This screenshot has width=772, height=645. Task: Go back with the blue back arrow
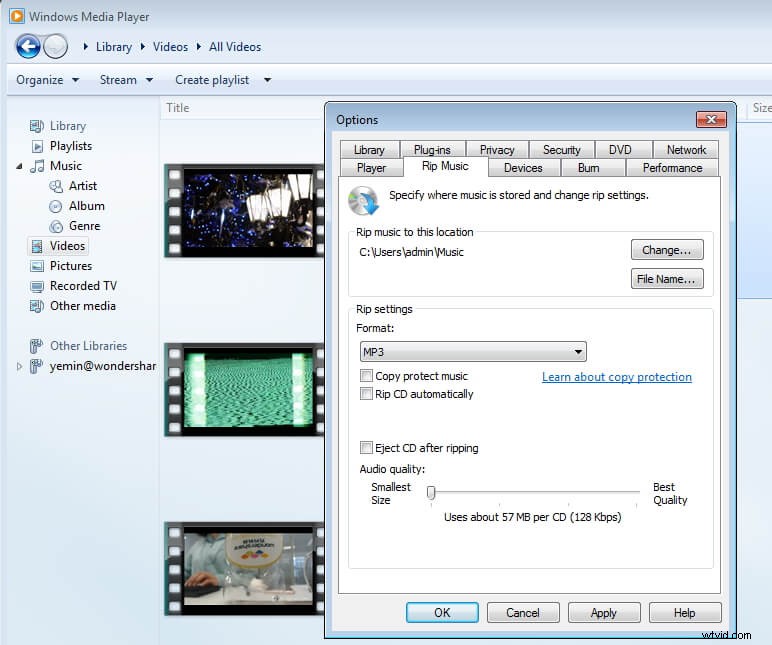click(x=28, y=47)
